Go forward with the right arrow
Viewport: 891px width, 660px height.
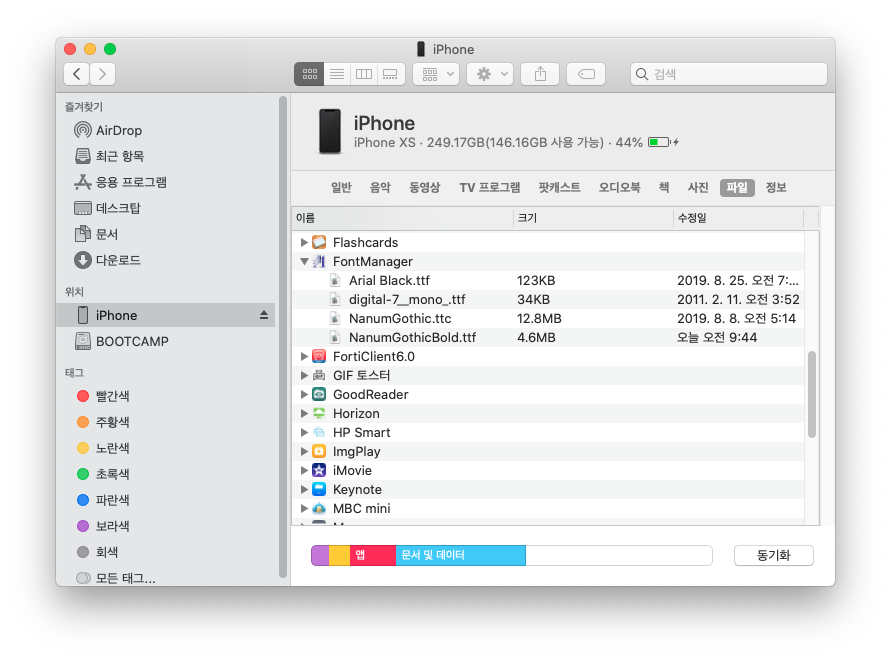[102, 74]
